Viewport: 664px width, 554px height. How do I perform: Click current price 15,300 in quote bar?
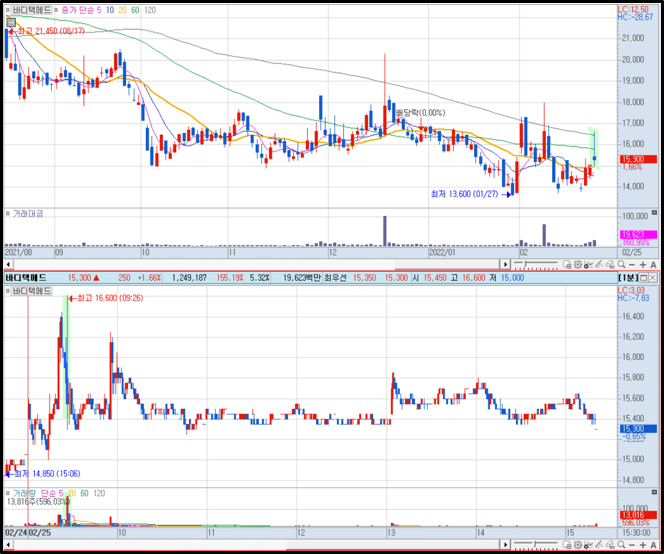pyautogui.click(x=80, y=278)
